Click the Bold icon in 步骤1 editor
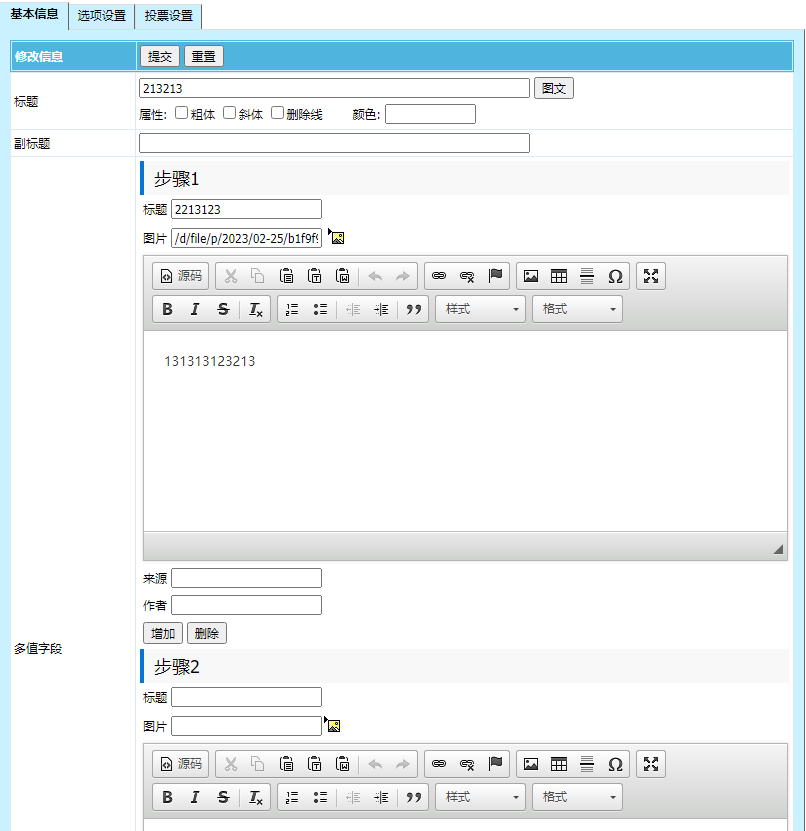 [x=167, y=309]
